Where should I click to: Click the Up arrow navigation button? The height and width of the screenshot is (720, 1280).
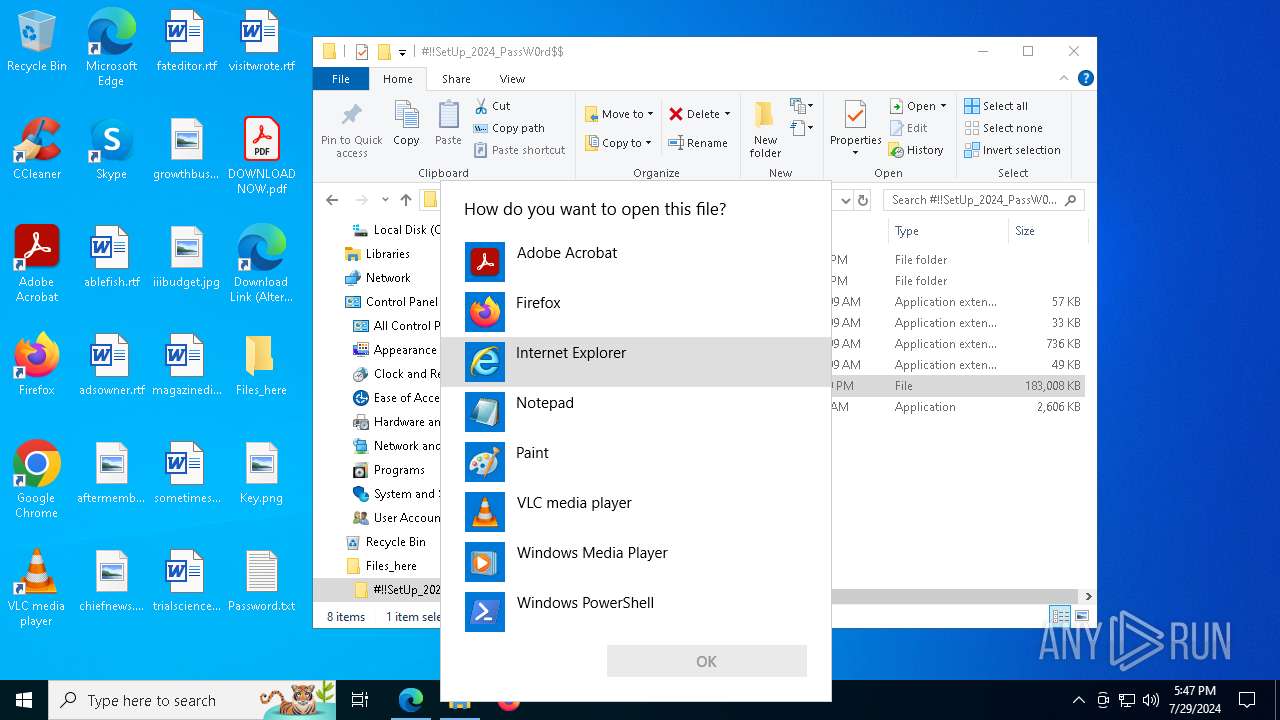pyautogui.click(x=405, y=200)
